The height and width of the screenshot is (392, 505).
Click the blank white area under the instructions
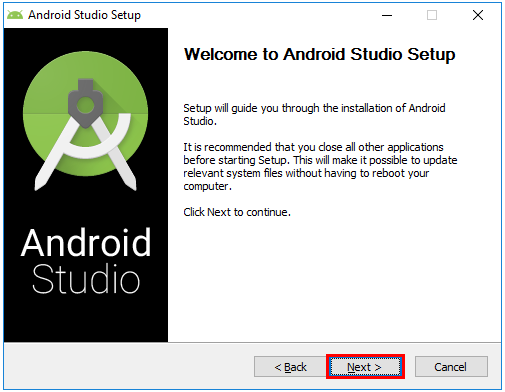pos(333,280)
